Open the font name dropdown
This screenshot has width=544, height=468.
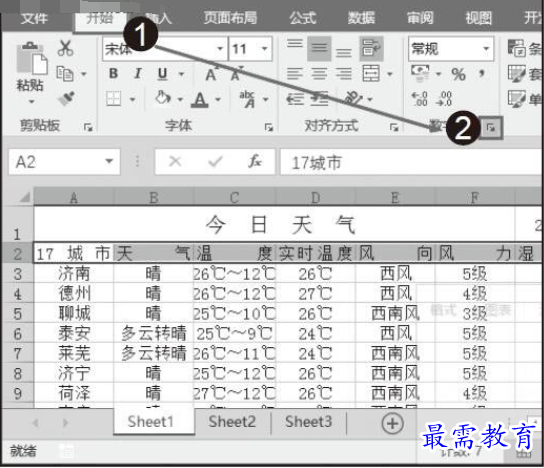click(x=220, y=49)
